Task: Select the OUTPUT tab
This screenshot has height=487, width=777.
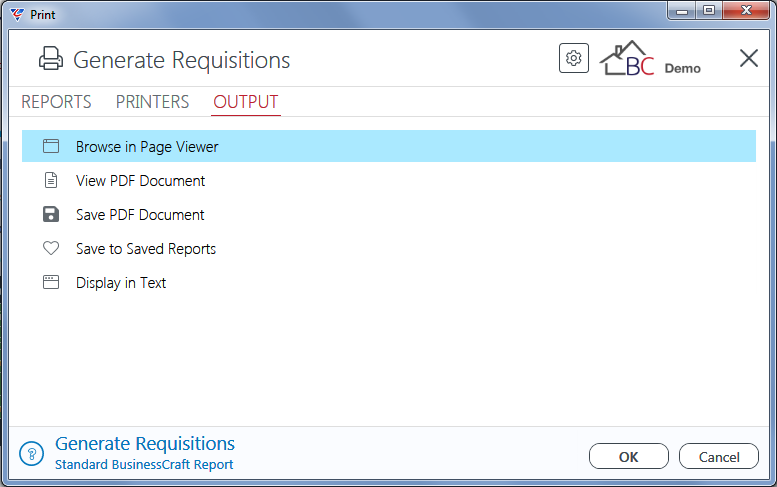Action: pos(246,102)
